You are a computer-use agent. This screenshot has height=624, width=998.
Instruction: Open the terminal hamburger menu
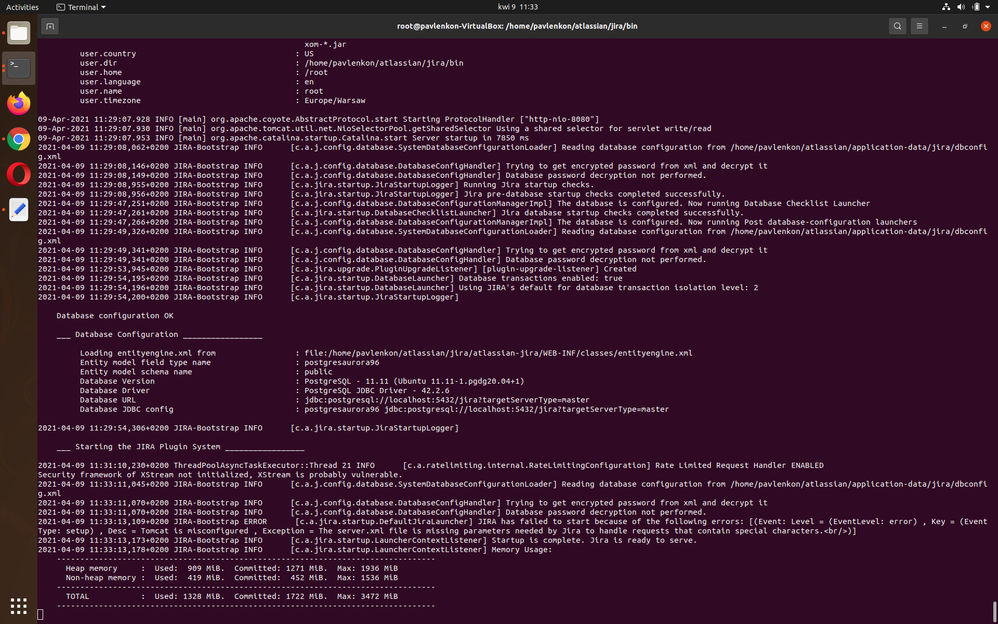pos(919,26)
